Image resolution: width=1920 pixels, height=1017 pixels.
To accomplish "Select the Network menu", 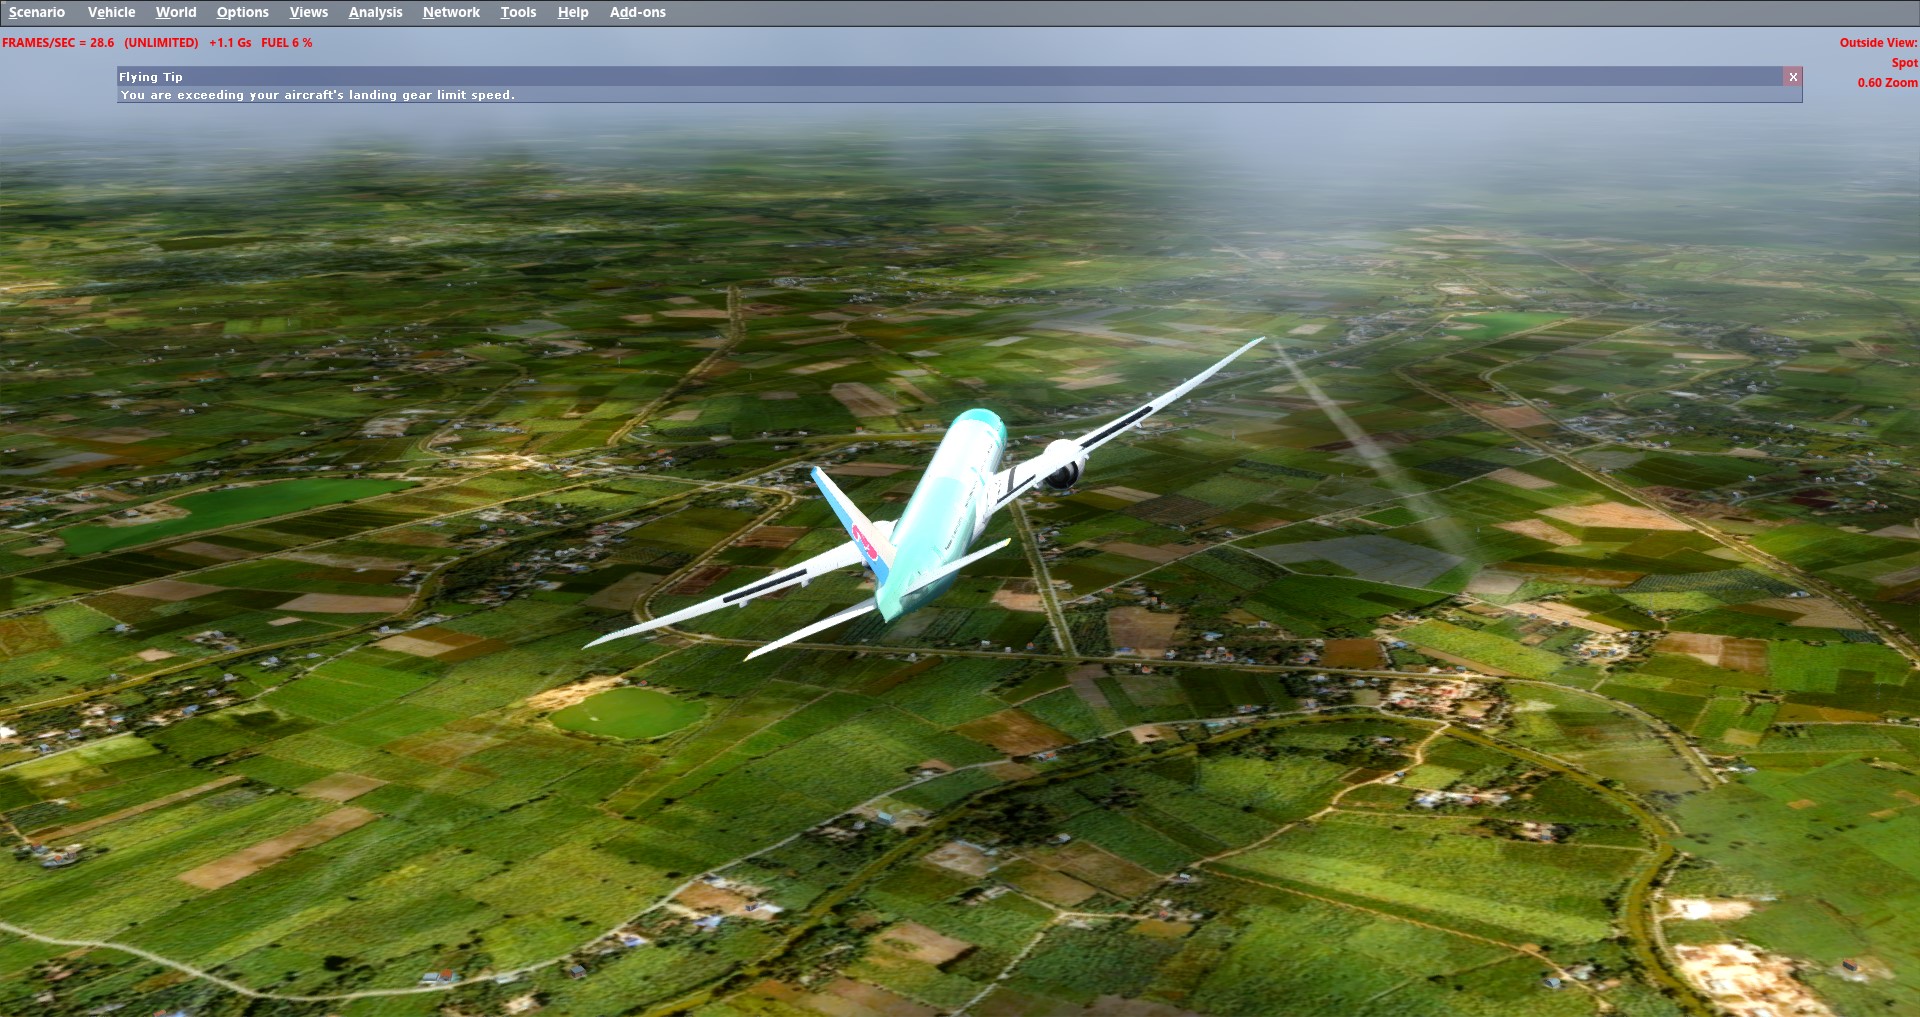I will coord(451,12).
